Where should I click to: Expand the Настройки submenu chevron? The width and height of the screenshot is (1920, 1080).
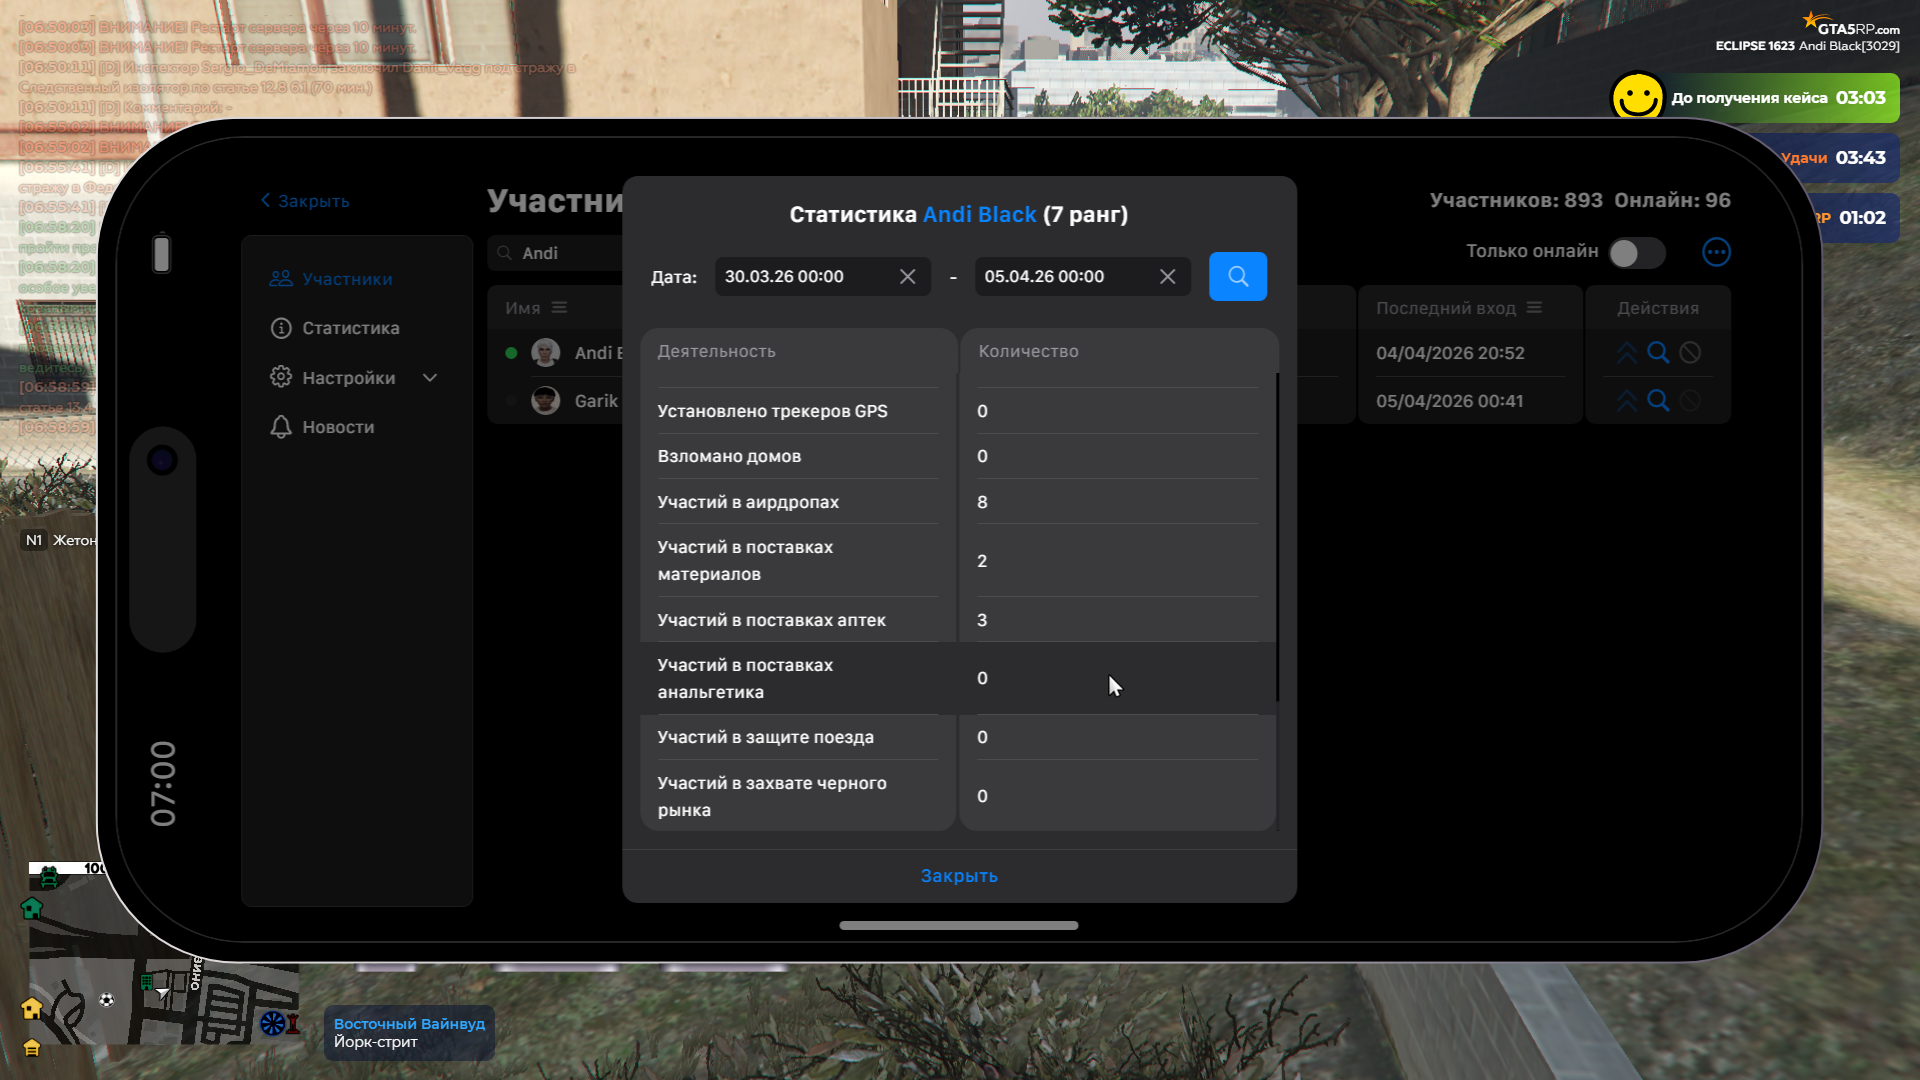[x=430, y=378]
